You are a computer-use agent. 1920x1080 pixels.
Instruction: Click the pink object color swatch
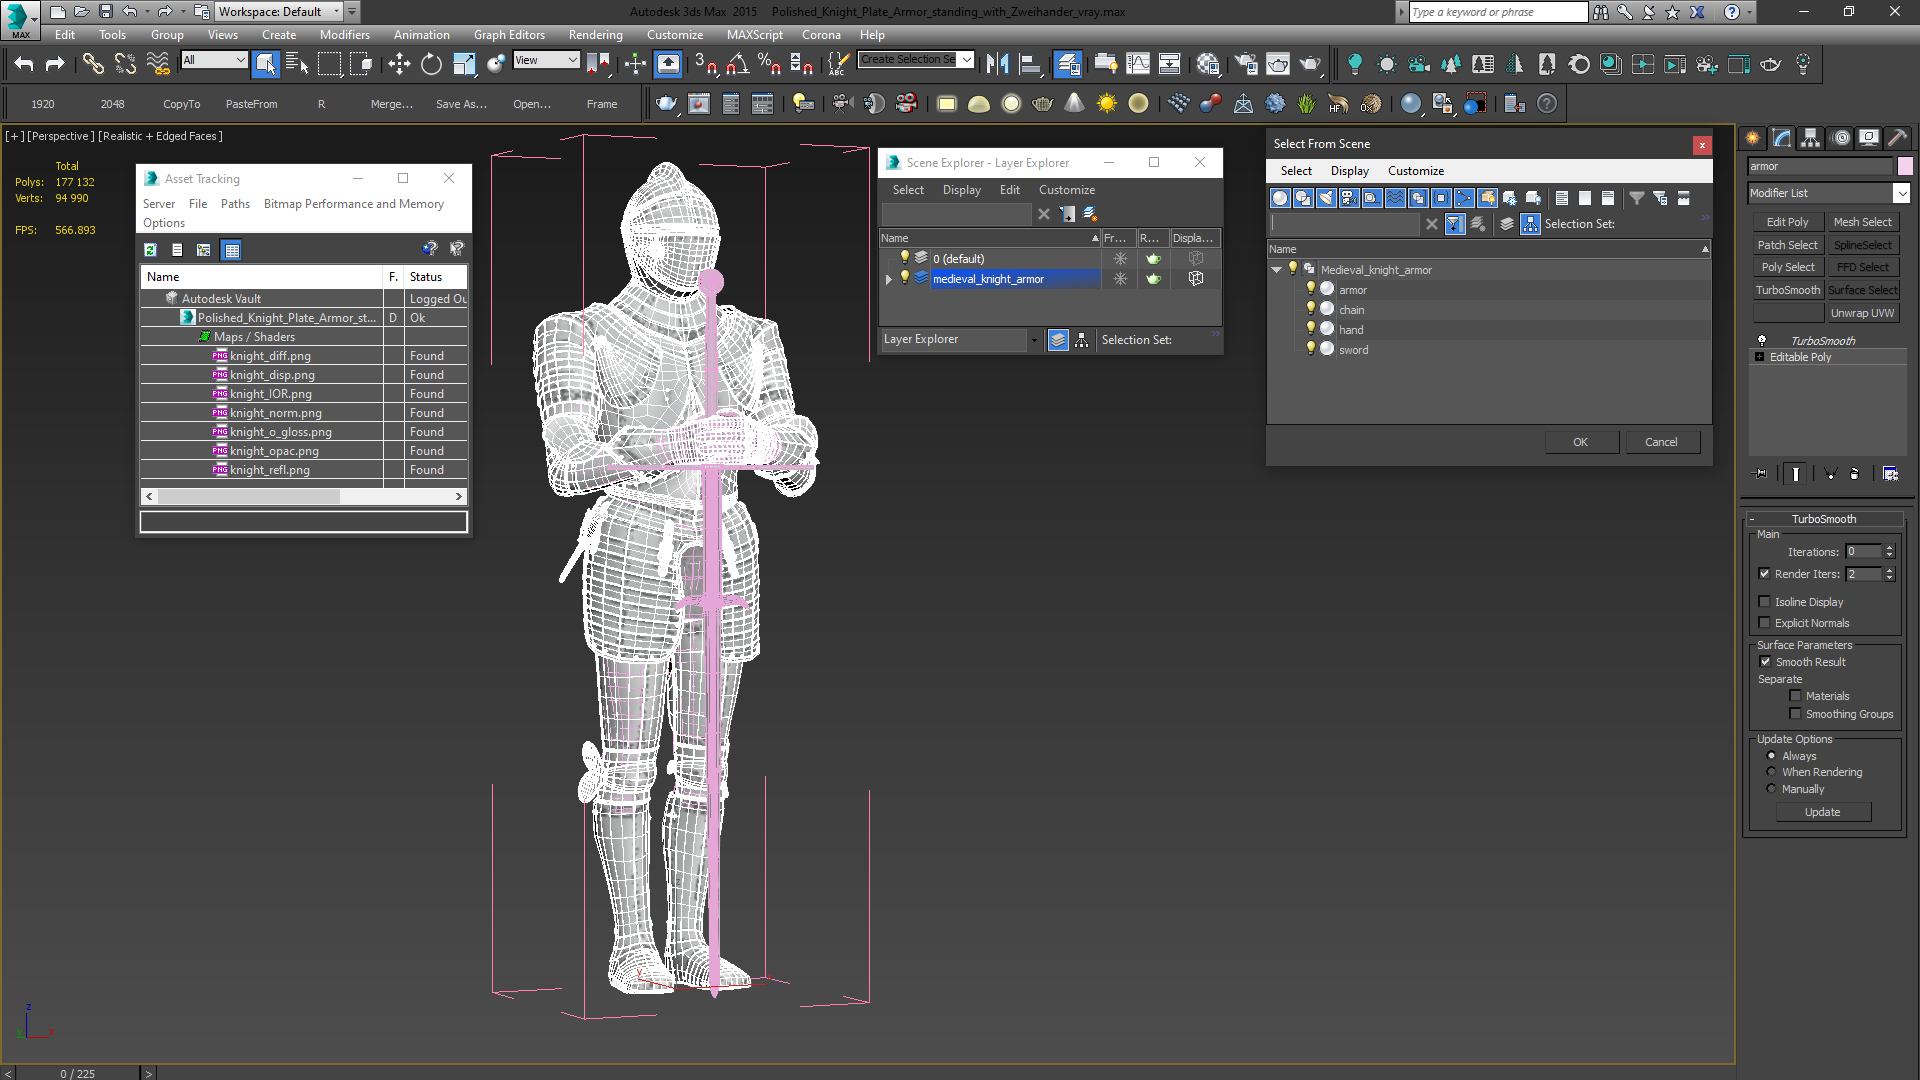click(x=1905, y=166)
